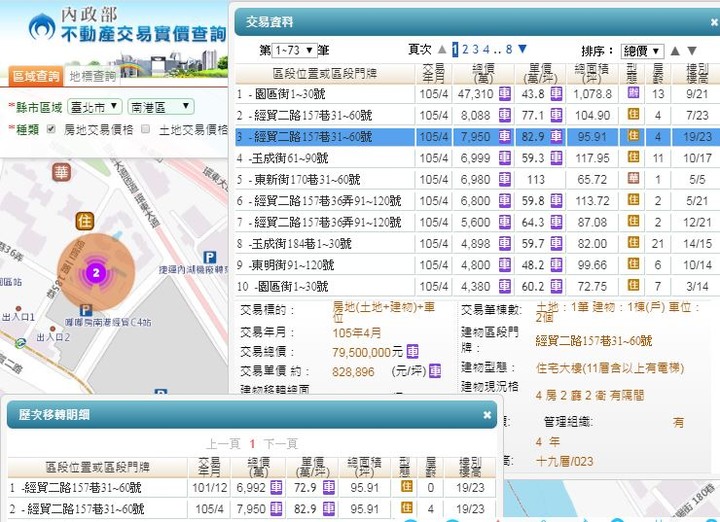Go to next pages with blue down triangle
The image size is (720, 522).
[523, 49]
